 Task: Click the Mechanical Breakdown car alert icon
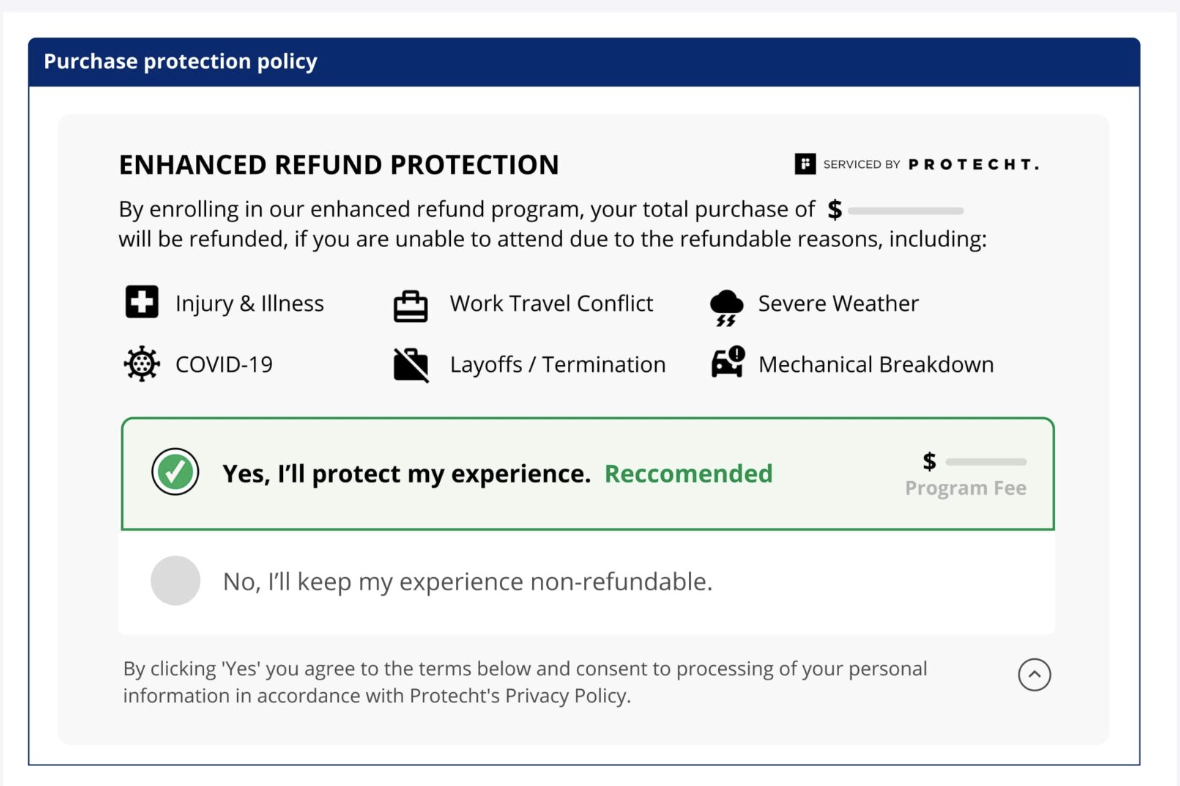pos(727,363)
